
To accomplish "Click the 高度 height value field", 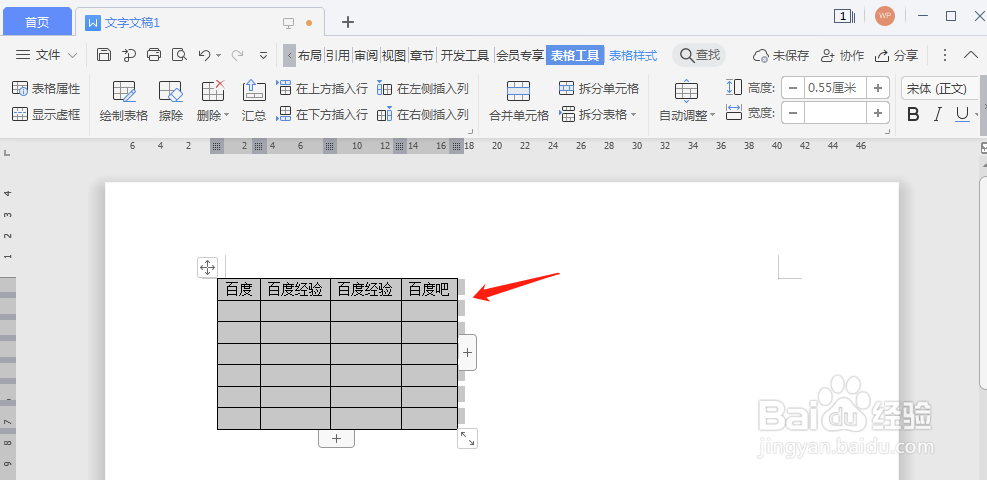I will click(835, 88).
